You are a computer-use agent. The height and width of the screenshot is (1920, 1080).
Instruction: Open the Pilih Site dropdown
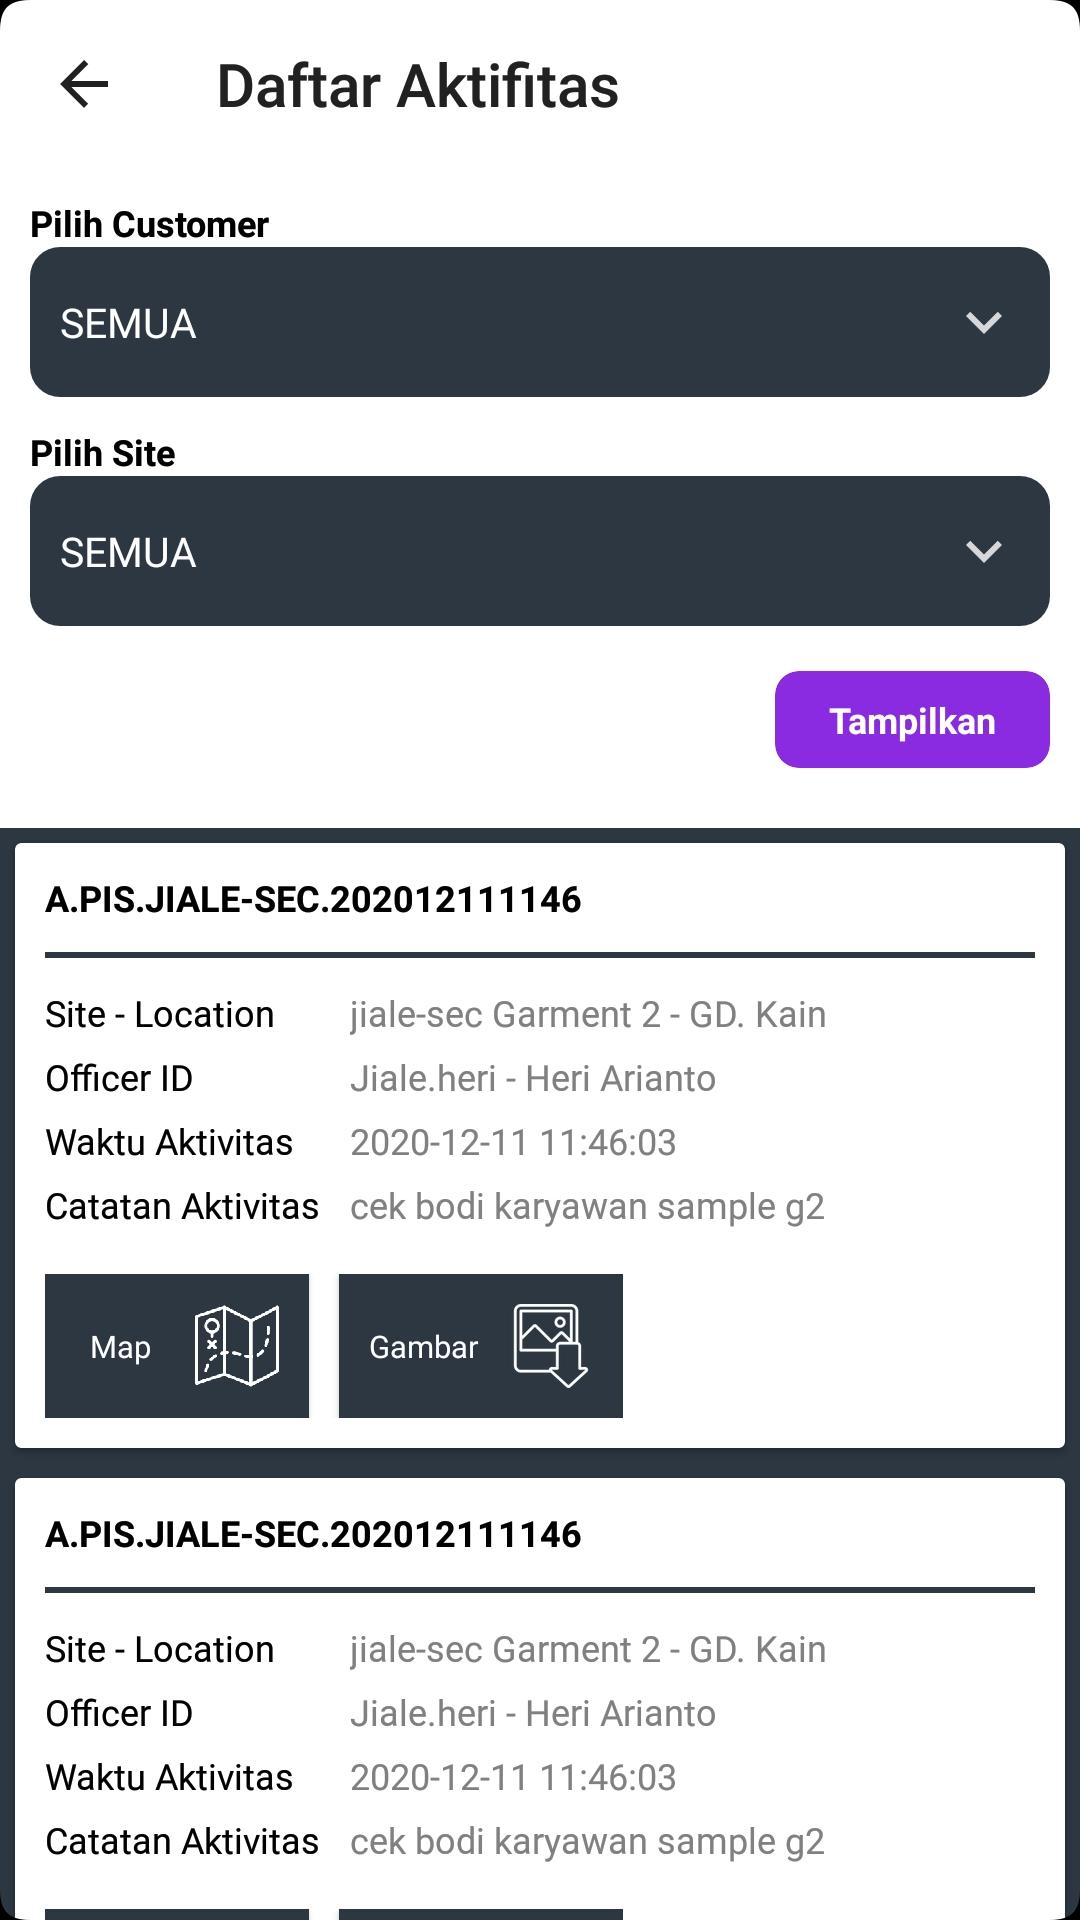[x=540, y=551]
